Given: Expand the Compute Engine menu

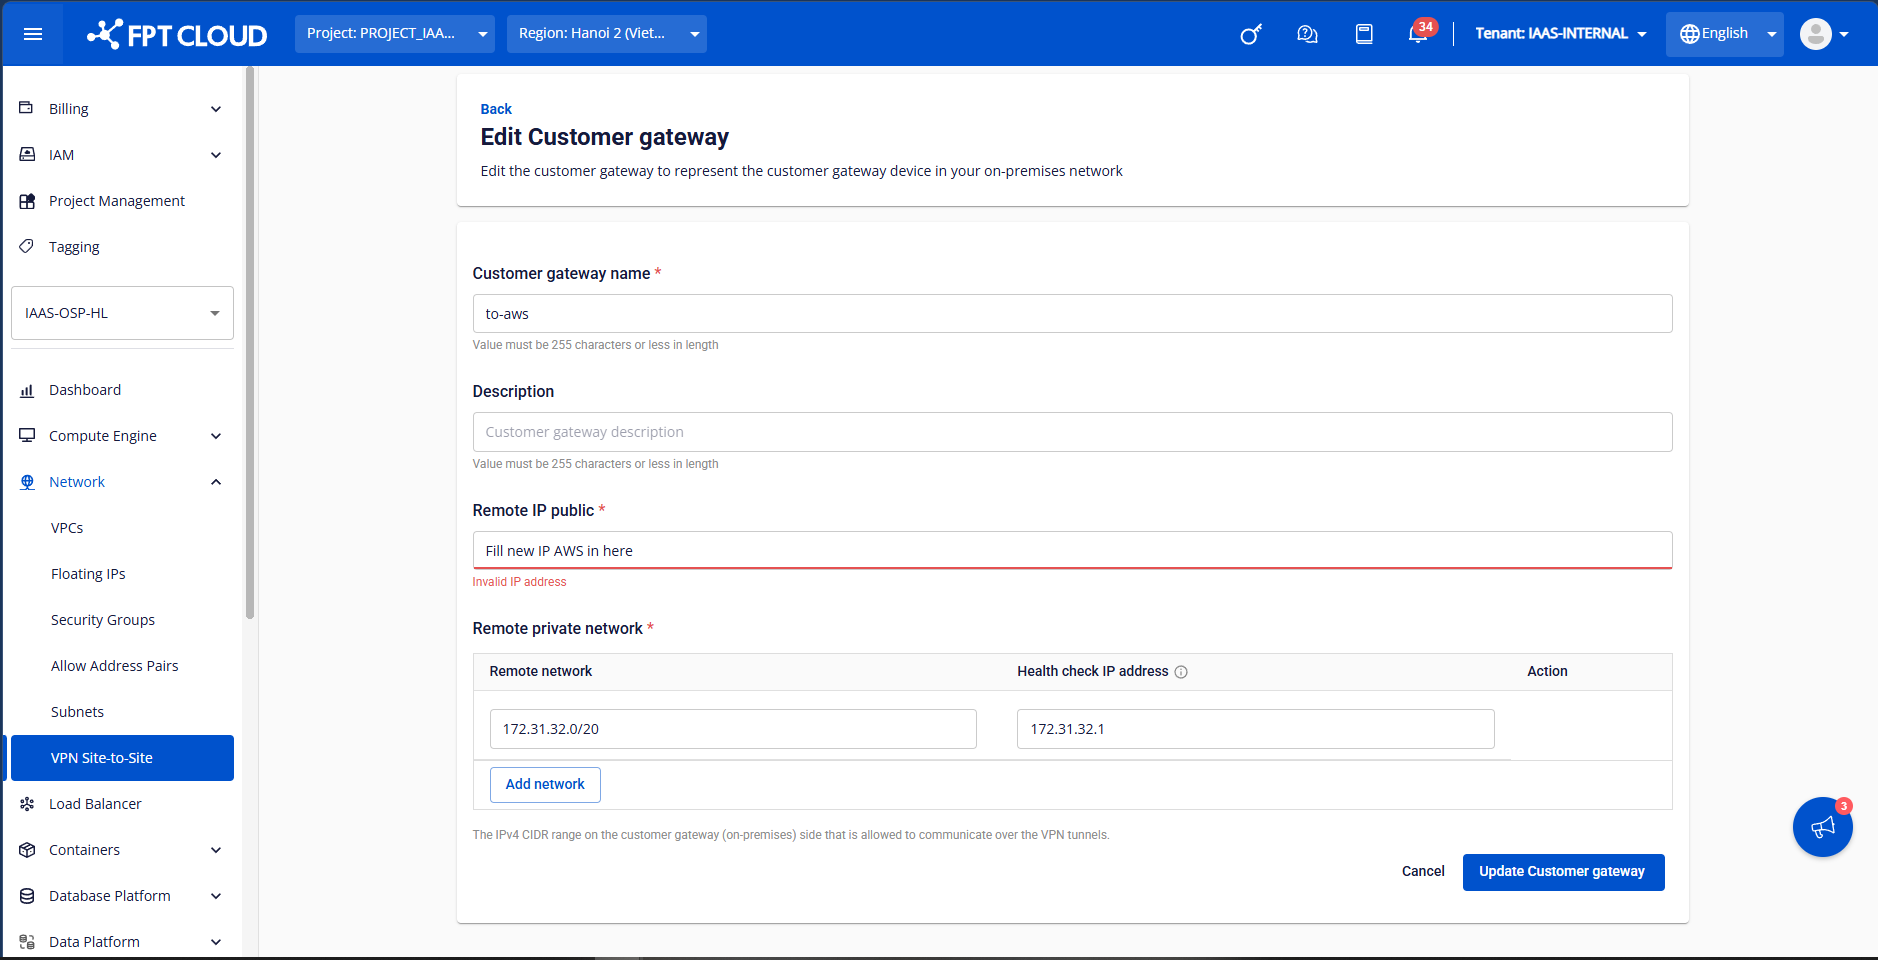Looking at the screenshot, I should pos(120,436).
